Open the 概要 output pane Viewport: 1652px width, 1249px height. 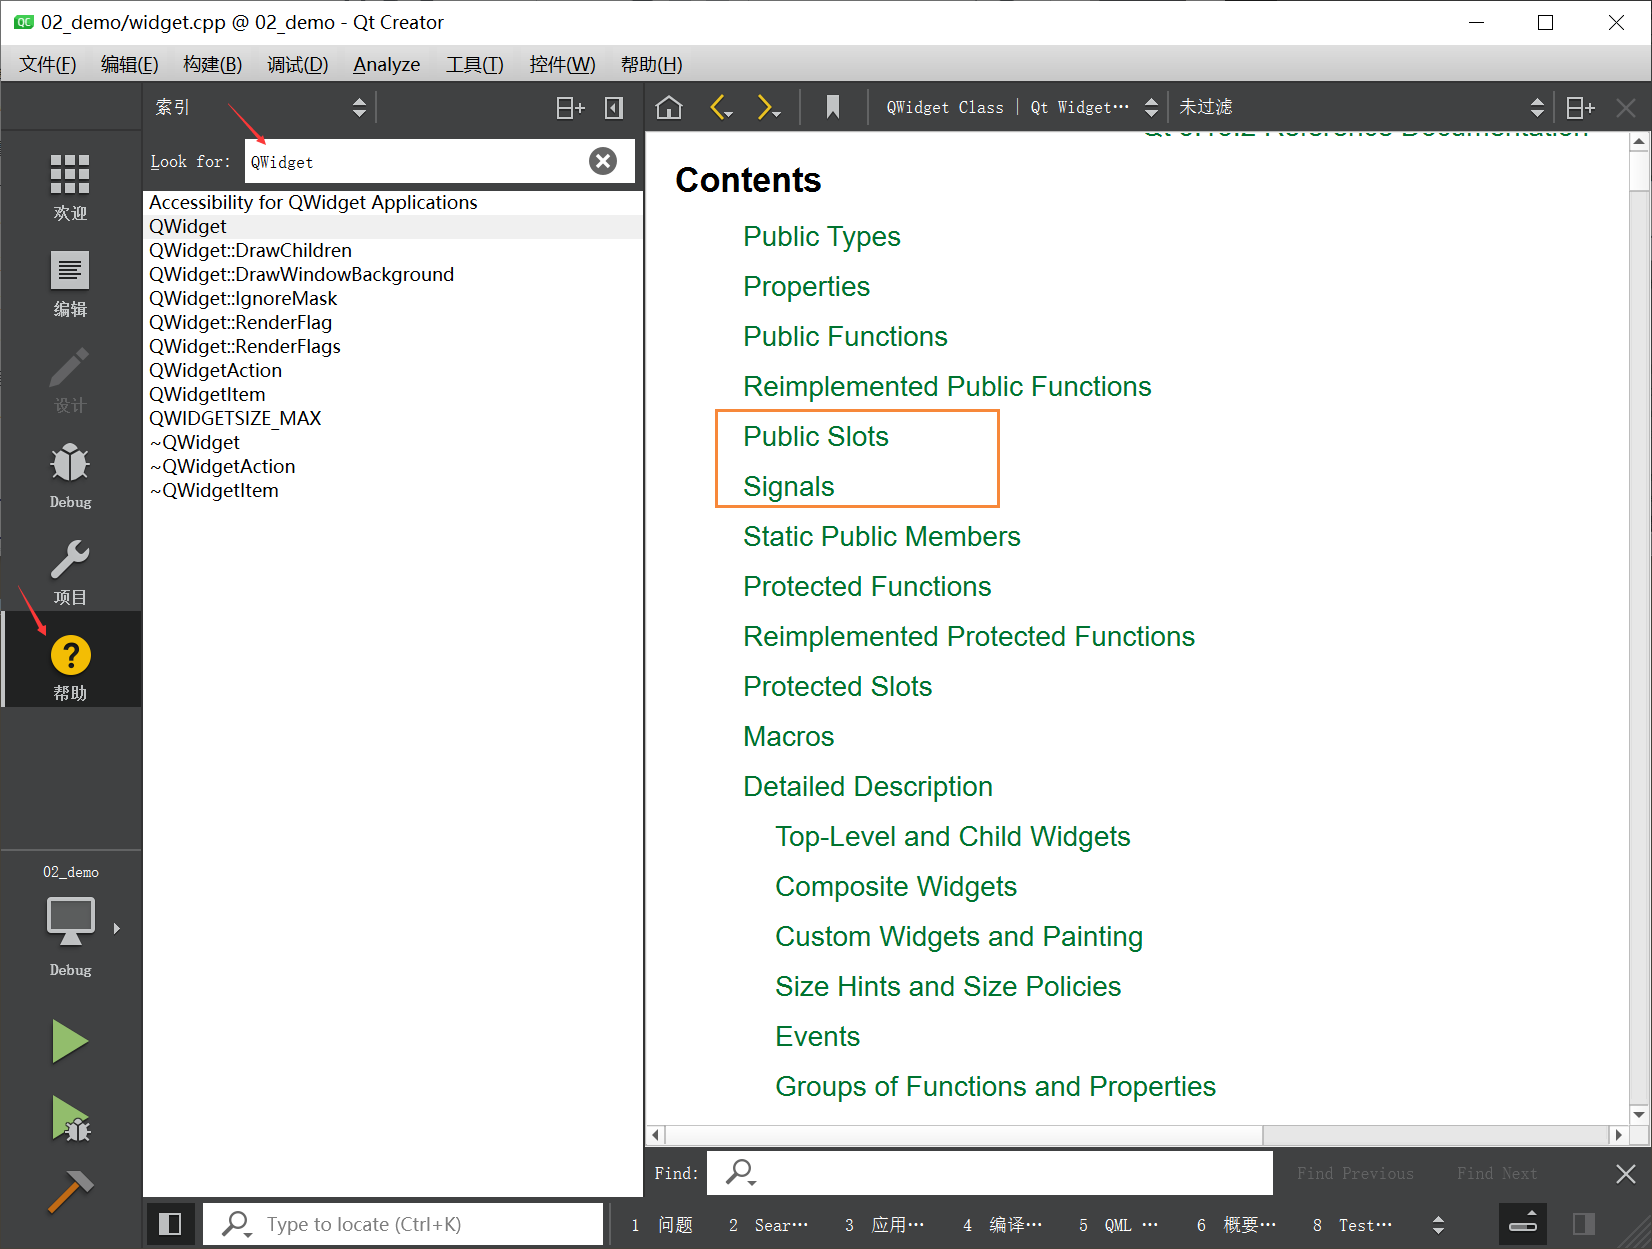tap(1238, 1224)
